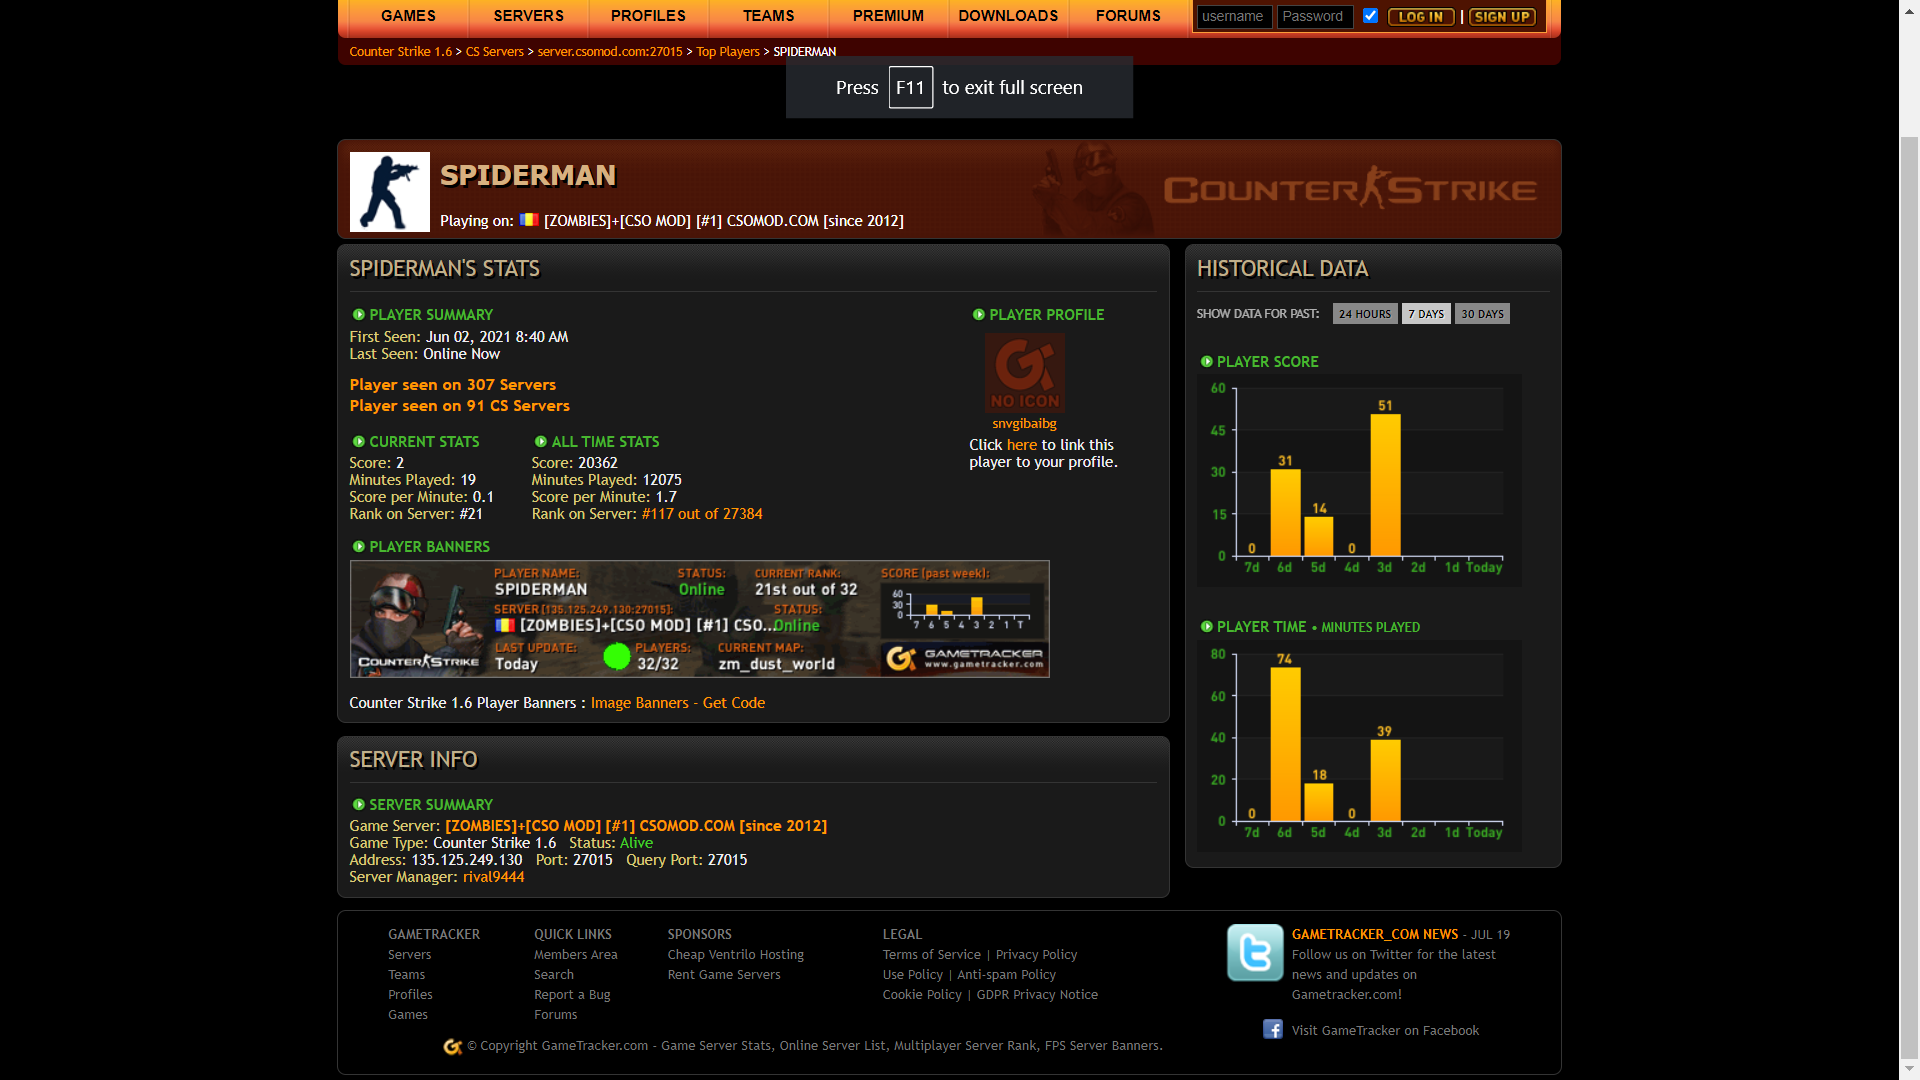Click the SPIDERMAN player banner image
Screen dimensions: 1920x1080
699,619
